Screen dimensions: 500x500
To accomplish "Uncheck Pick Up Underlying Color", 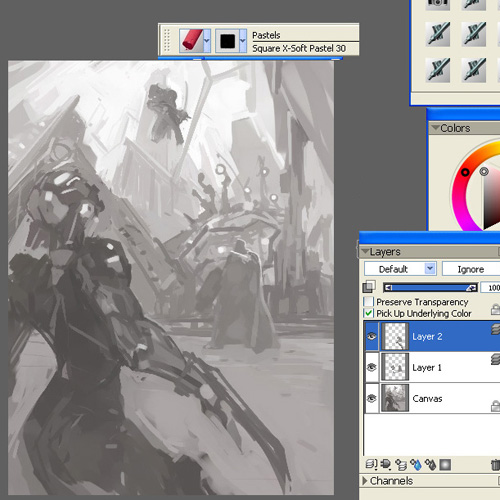I will click(x=368, y=313).
